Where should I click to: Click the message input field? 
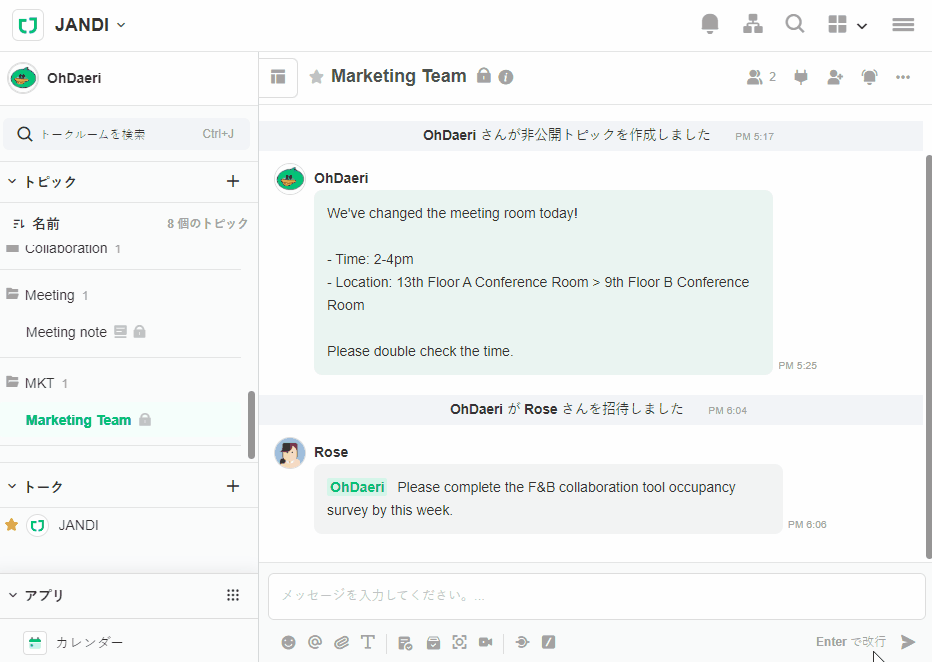click(596, 596)
